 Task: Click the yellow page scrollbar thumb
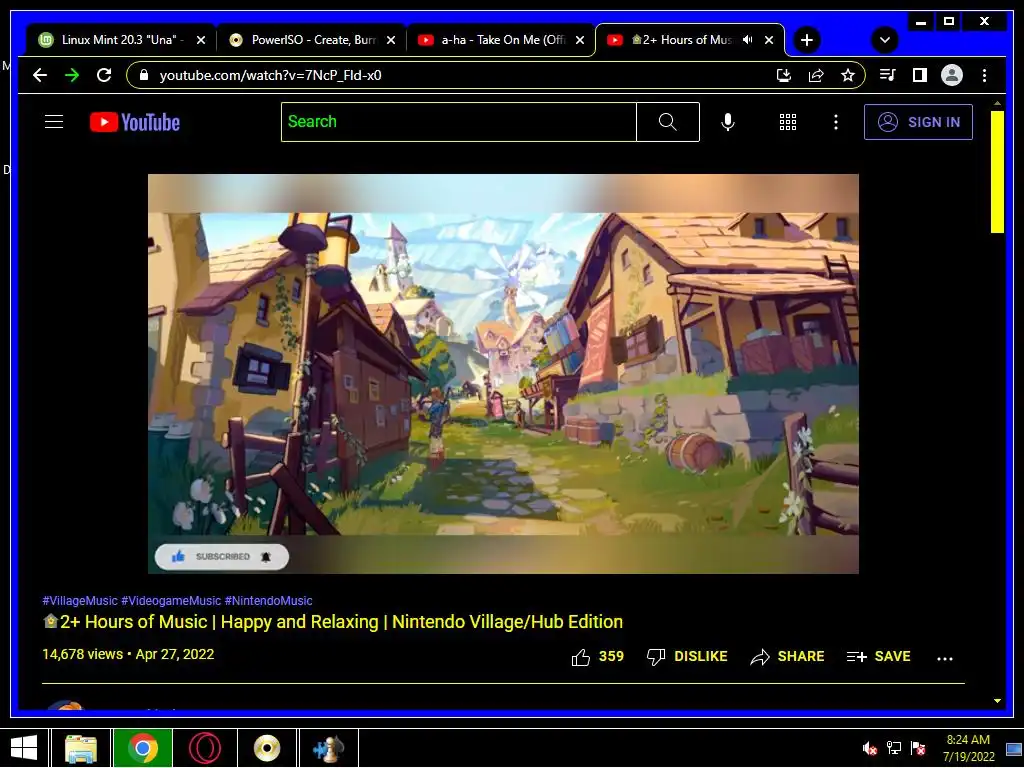click(997, 172)
